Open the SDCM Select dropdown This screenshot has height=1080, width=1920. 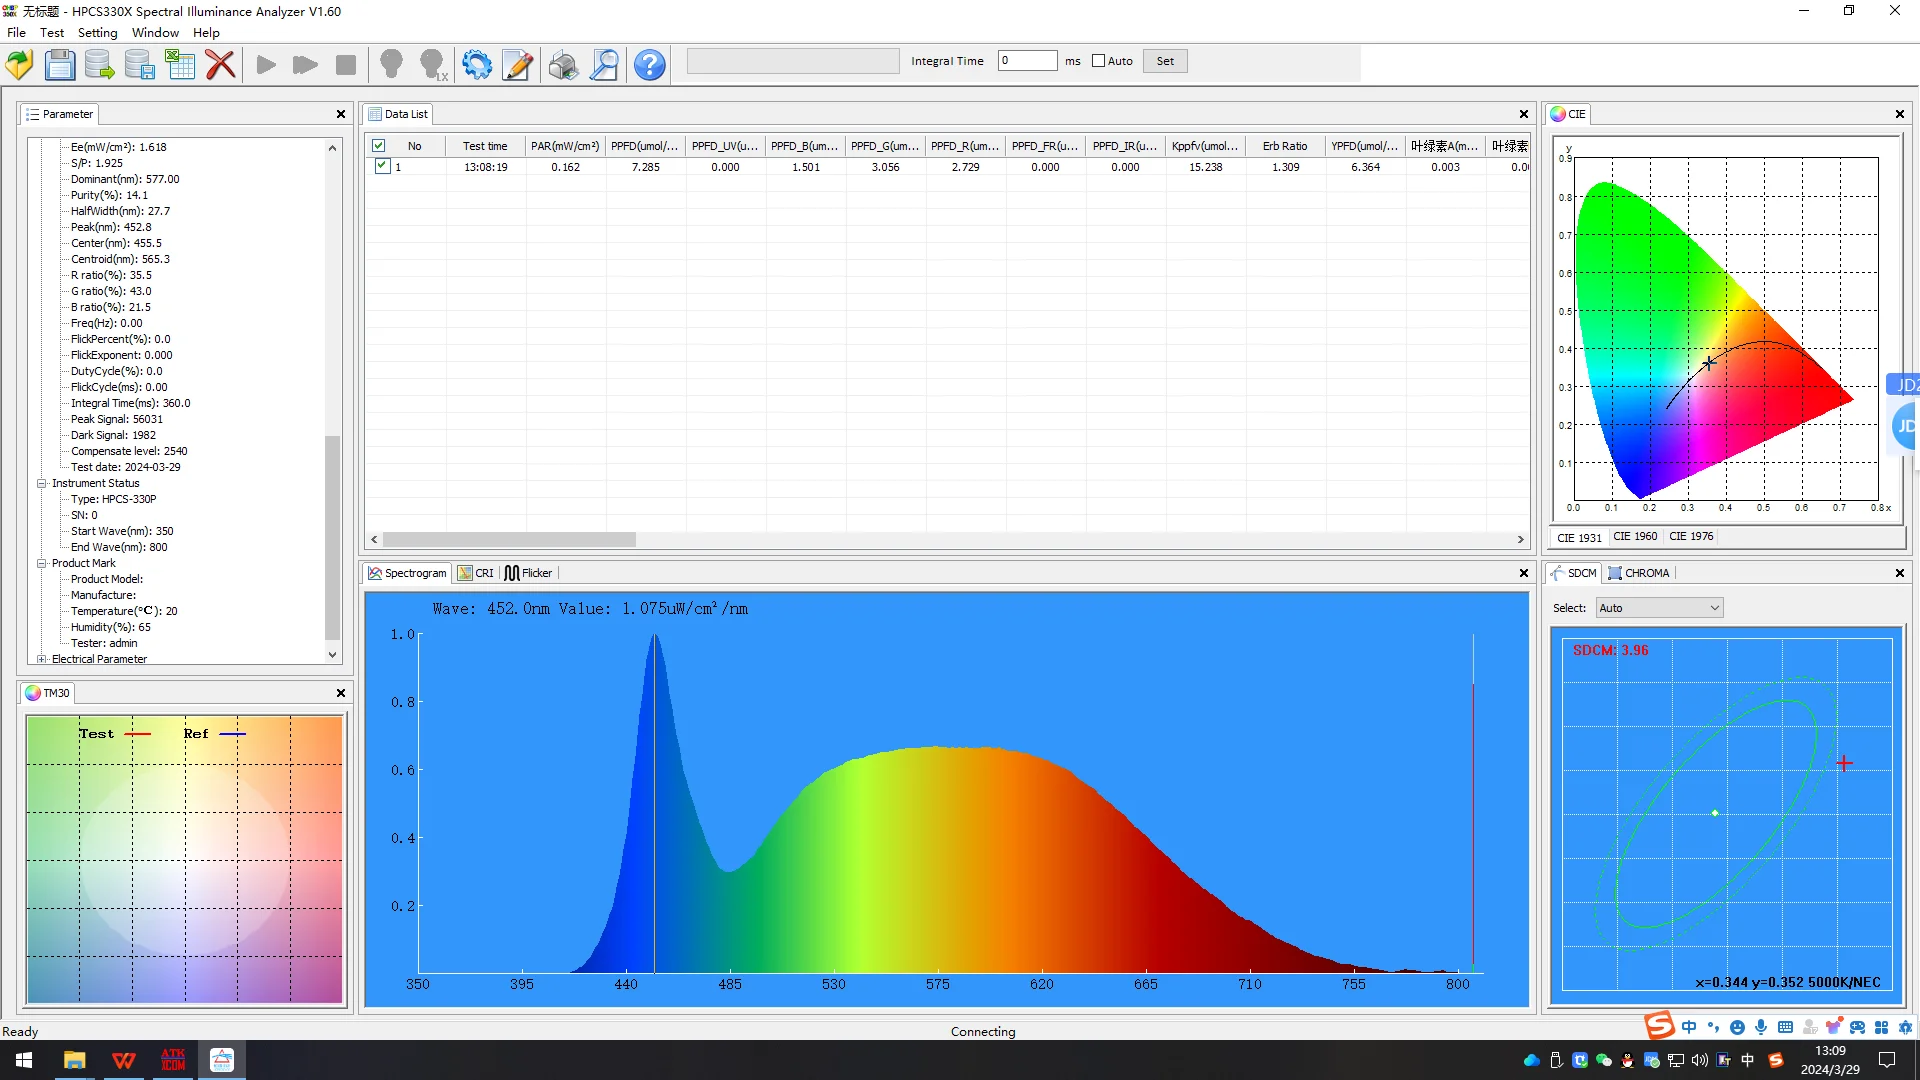pyautogui.click(x=1659, y=608)
